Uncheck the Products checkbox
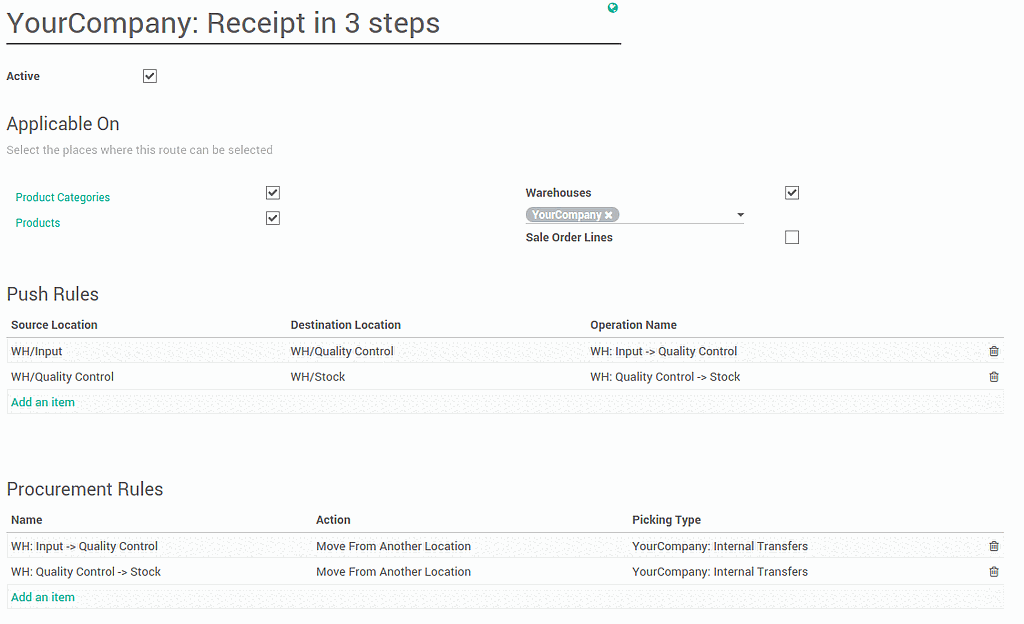 tap(273, 218)
